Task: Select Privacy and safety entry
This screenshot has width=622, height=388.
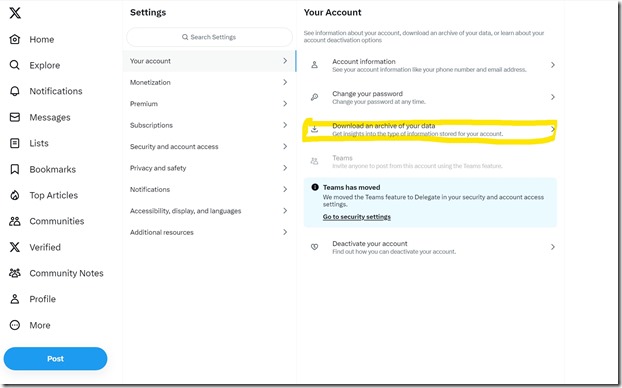Action: (x=209, y=168)
